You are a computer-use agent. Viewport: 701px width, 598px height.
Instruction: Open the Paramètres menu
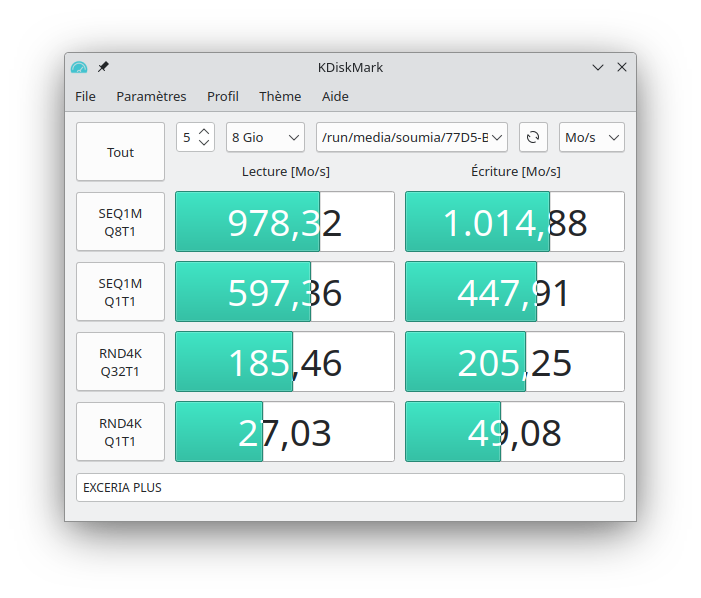151,96
